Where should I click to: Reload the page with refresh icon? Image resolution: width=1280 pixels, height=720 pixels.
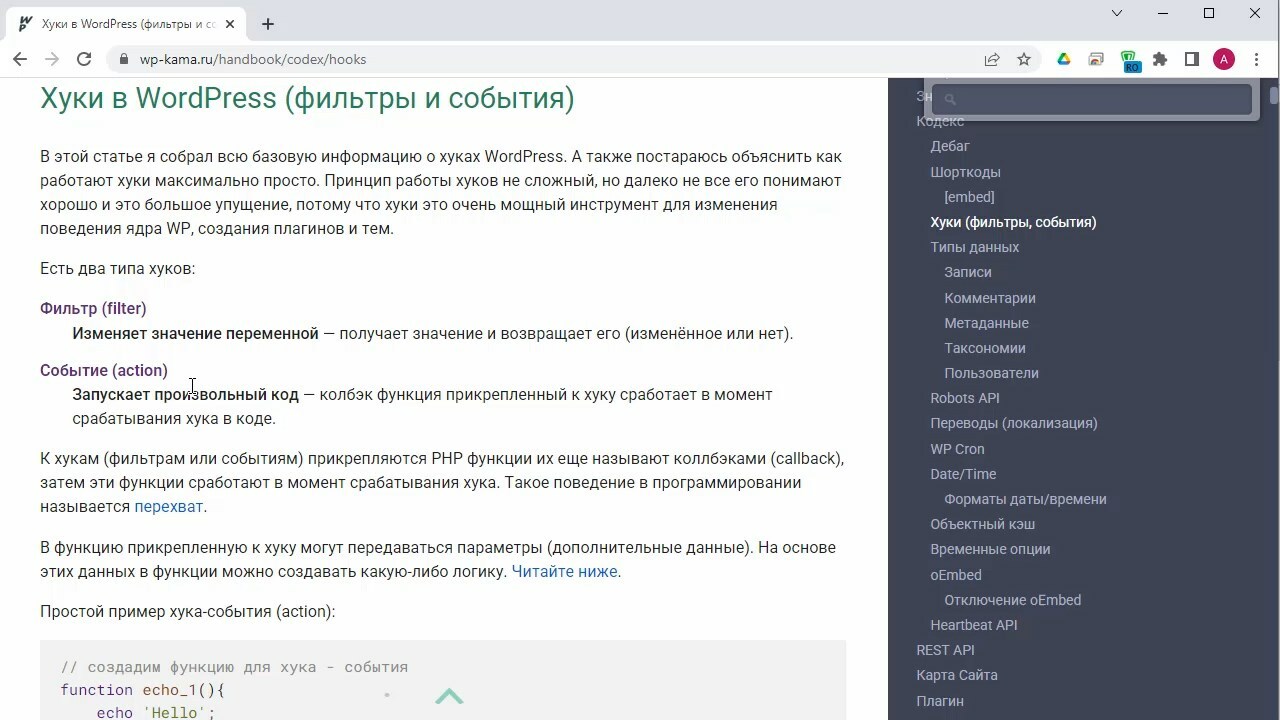pyautogui.click(x=84, y=59)
